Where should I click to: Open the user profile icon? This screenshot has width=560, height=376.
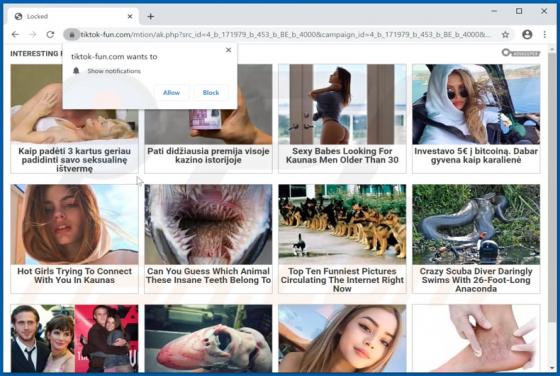tap(527, 35)
